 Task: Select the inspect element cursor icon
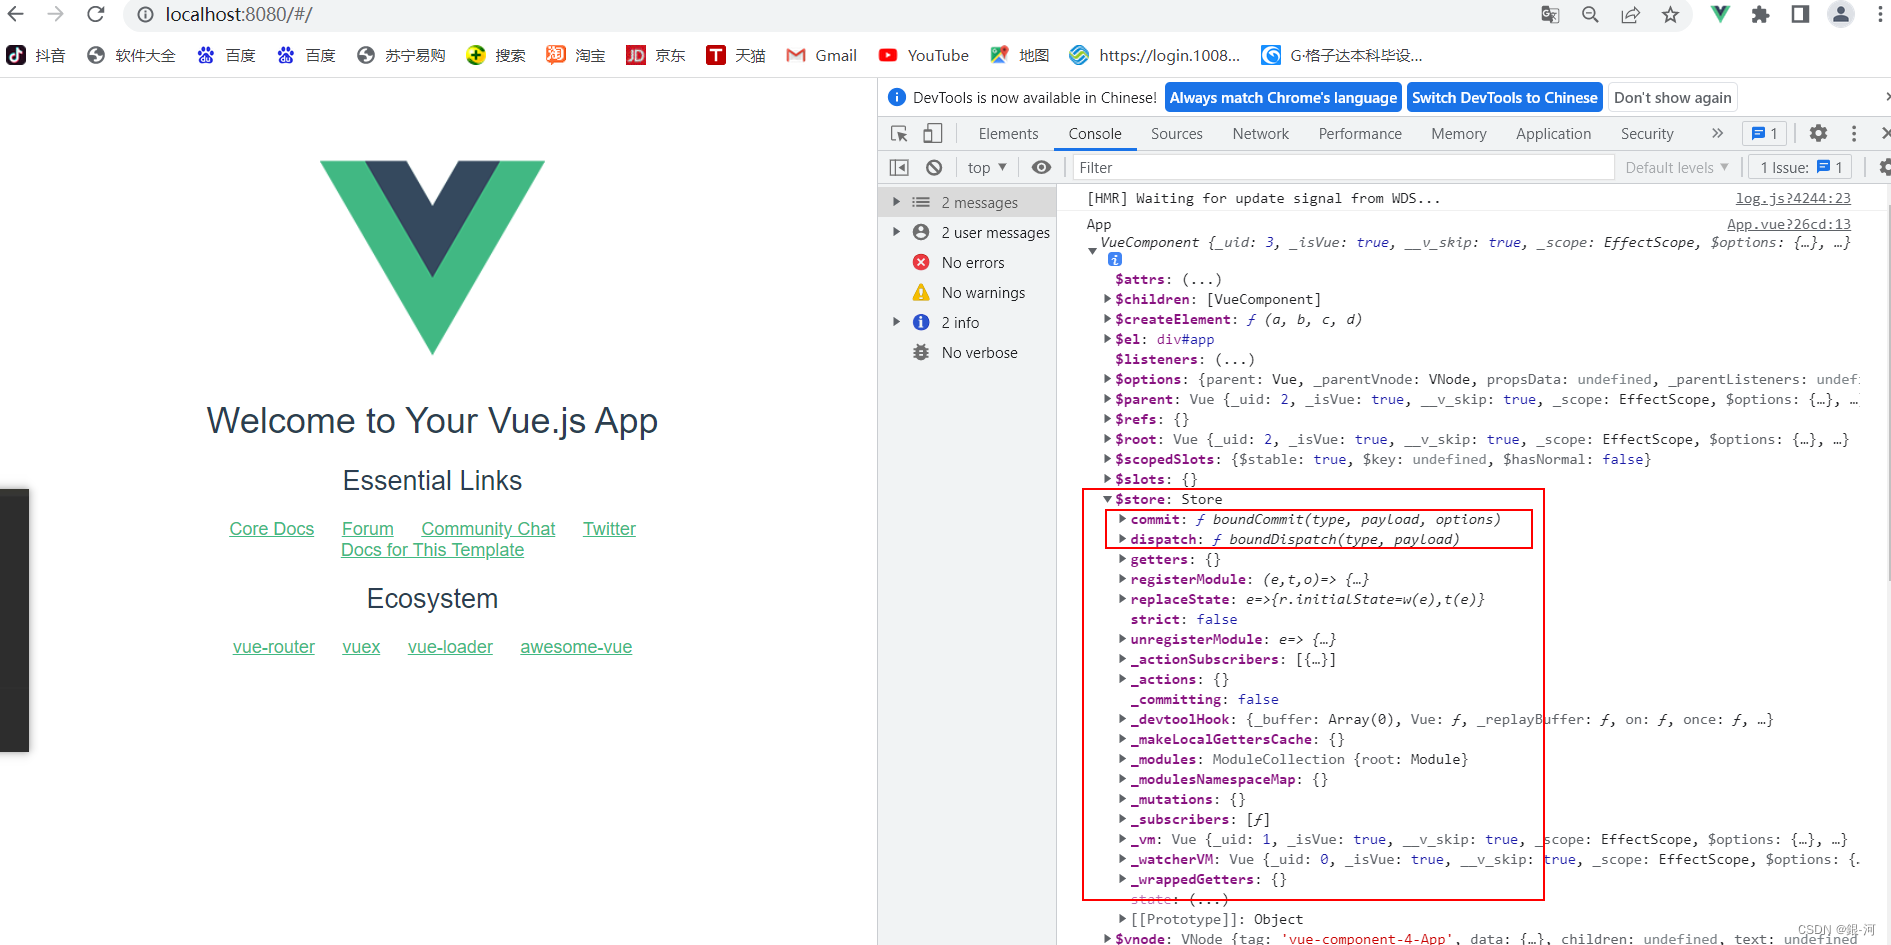[x=899, y=133]
